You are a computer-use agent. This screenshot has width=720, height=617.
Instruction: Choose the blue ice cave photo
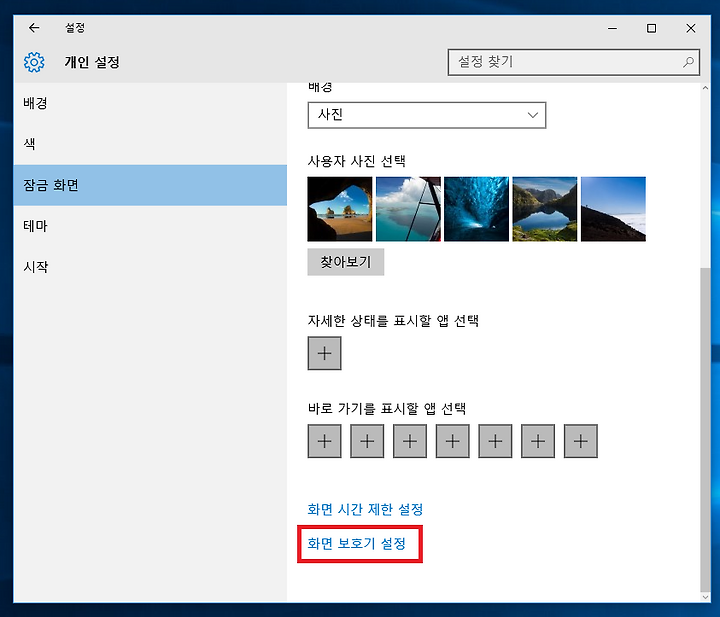click(x=477, y=209)
